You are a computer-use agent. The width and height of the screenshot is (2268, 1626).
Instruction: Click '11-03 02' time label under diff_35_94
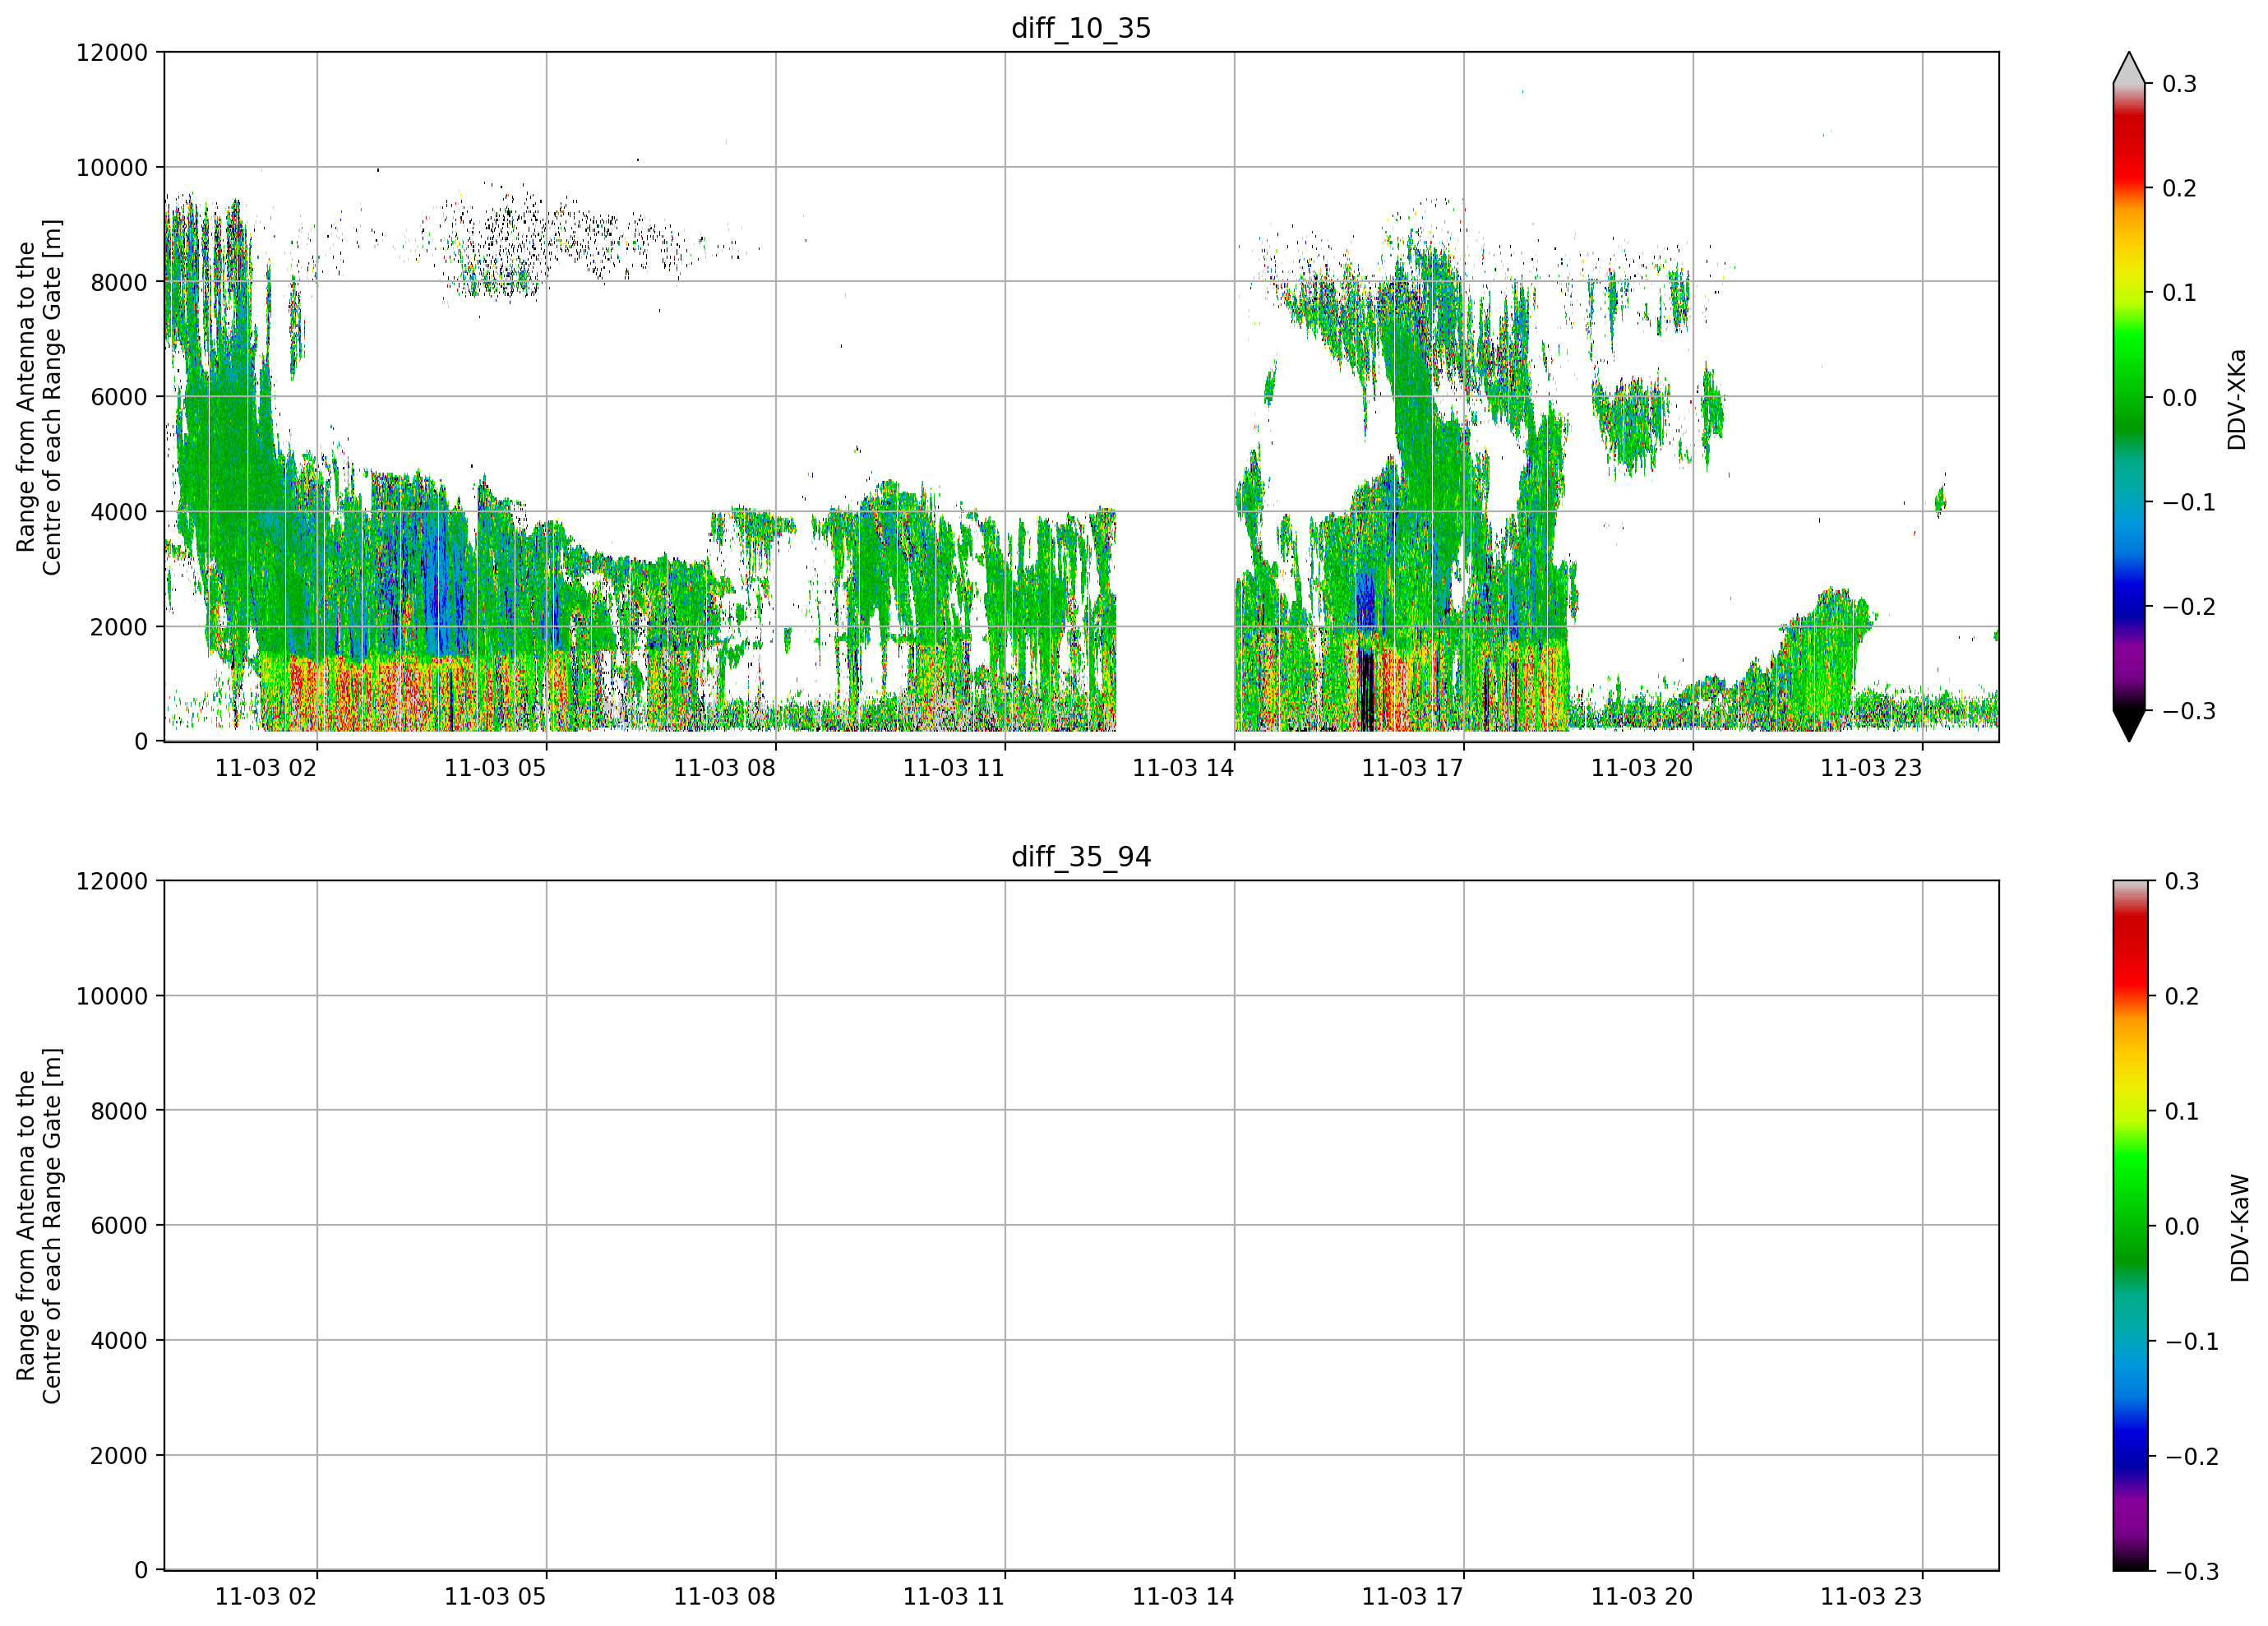click(266, 1597)
